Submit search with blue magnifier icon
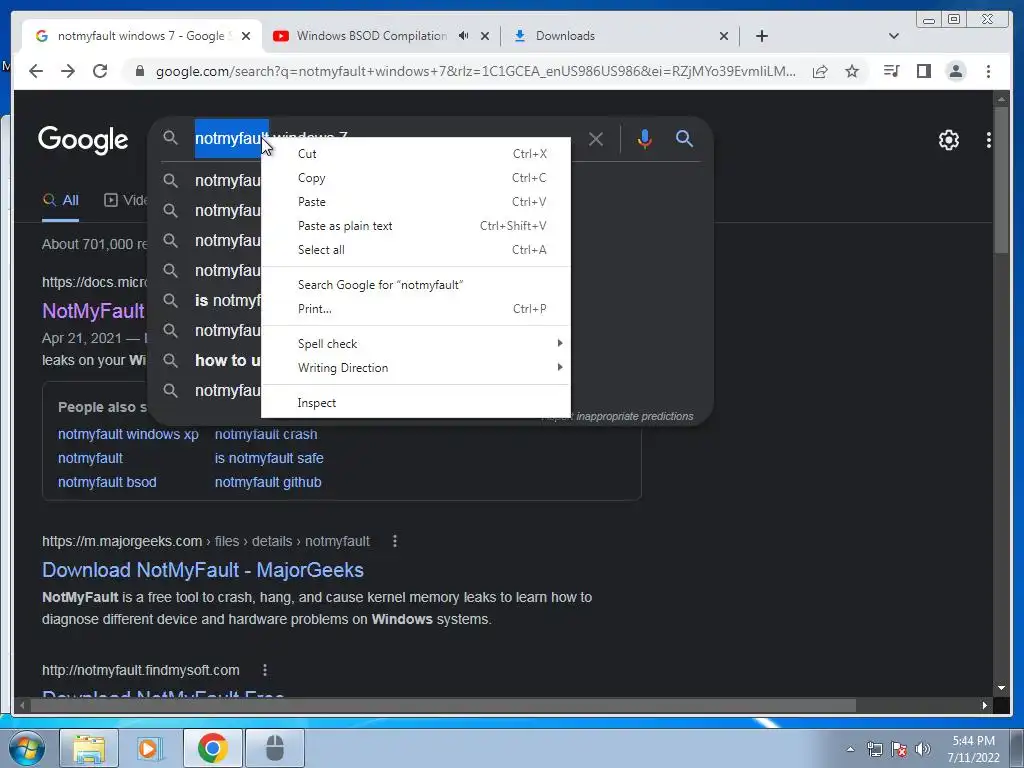This screenshot has height=768, width=1024. 684,138
